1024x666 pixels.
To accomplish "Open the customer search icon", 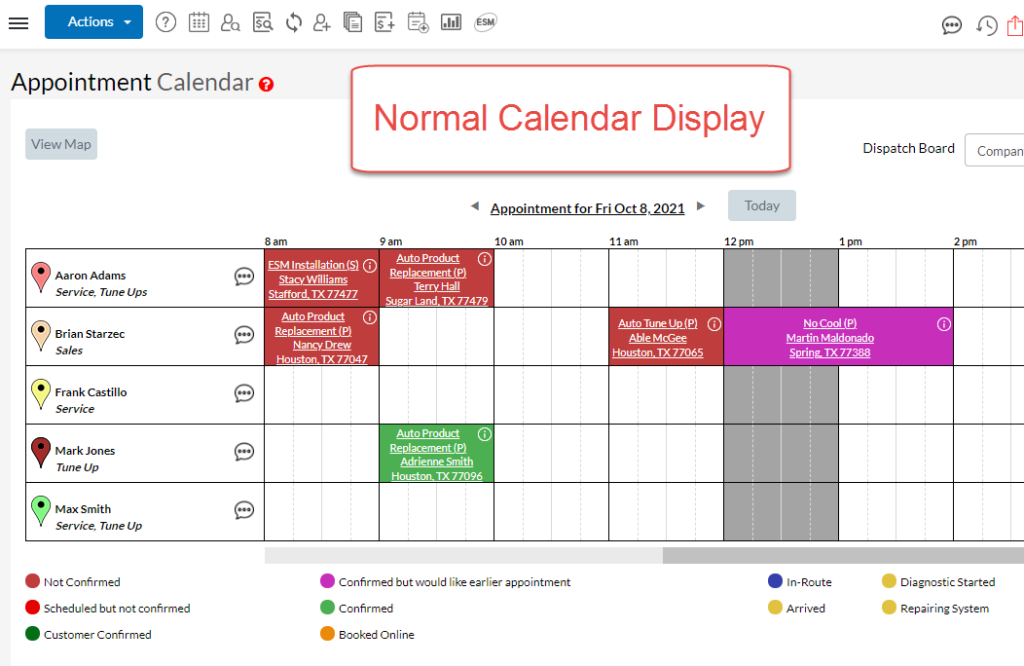I will coord(231,22).
